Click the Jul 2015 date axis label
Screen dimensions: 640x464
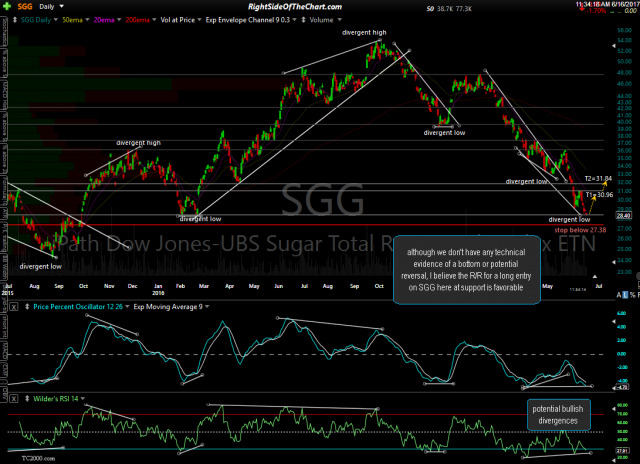coord(7,289)
